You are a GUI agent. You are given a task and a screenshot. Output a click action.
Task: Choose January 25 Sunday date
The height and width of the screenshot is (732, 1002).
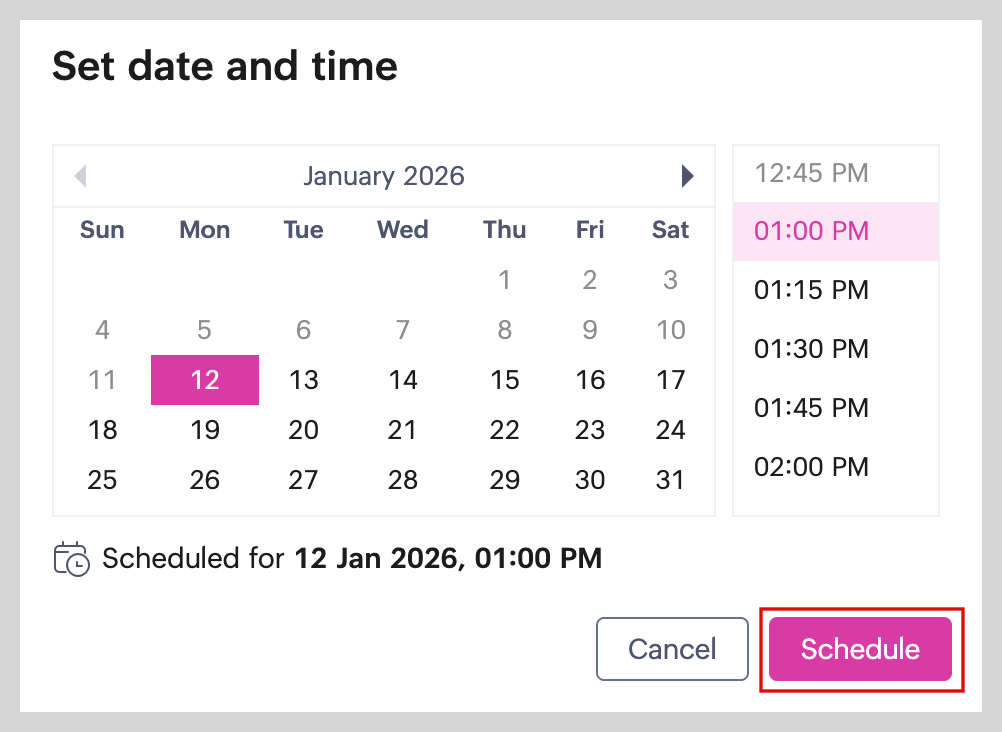[103, 480]
